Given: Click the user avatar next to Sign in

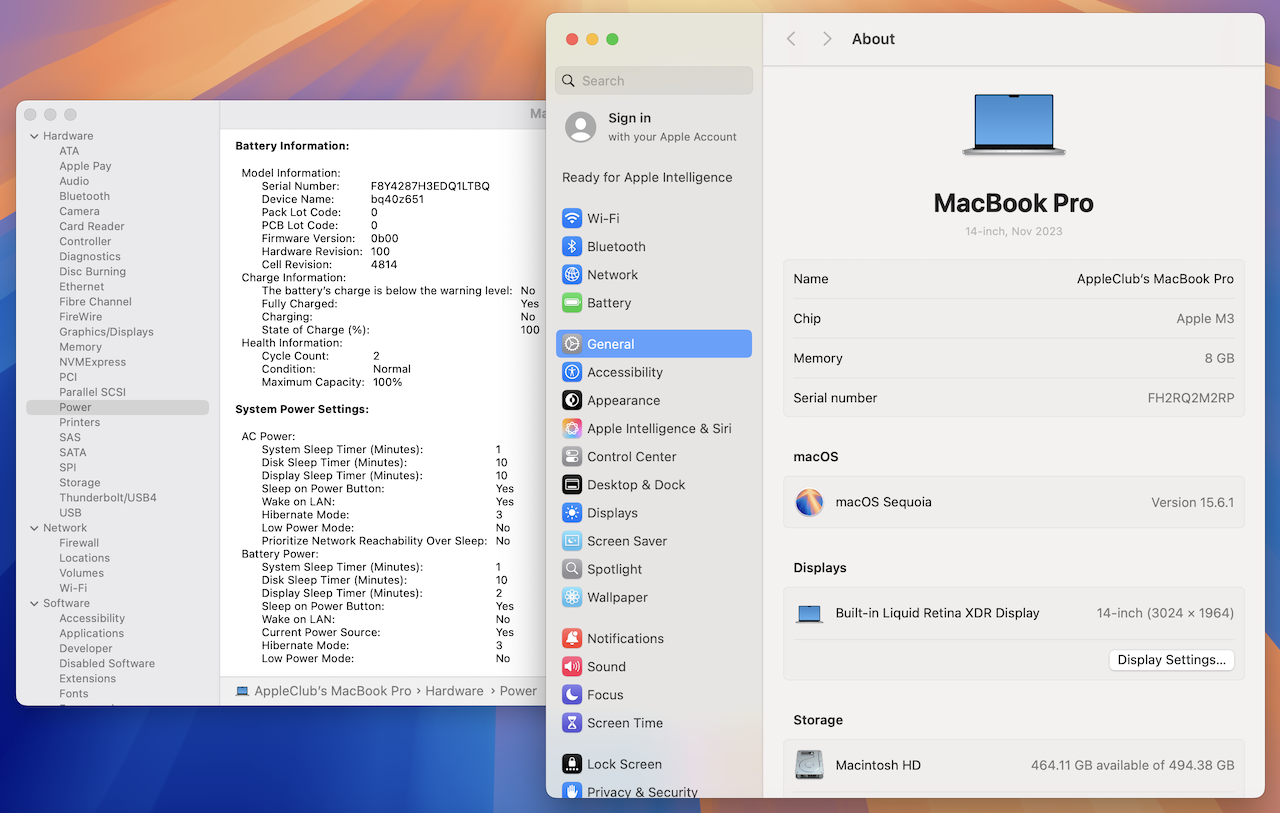Looking at the screenshot, I should [x=581, y=127].
